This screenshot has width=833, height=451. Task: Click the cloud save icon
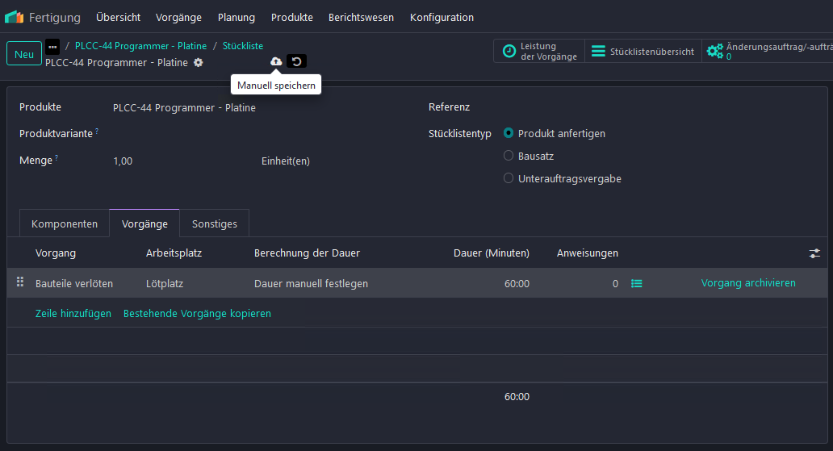(276, 62)
